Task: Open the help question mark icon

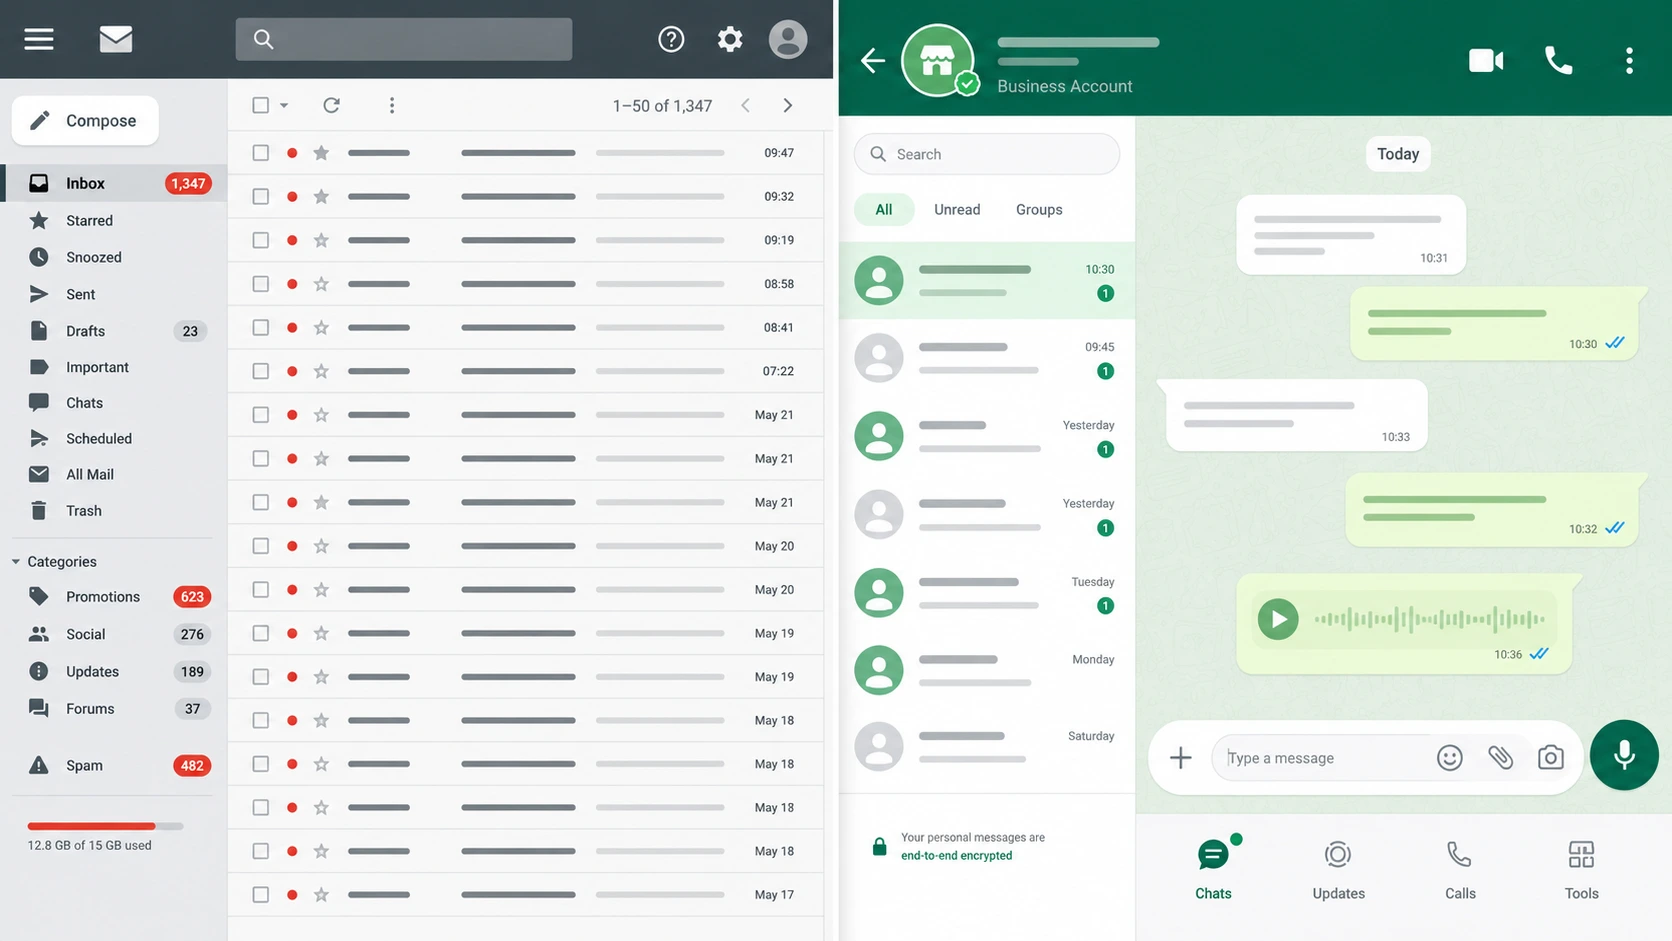Action: click(671, 39)
